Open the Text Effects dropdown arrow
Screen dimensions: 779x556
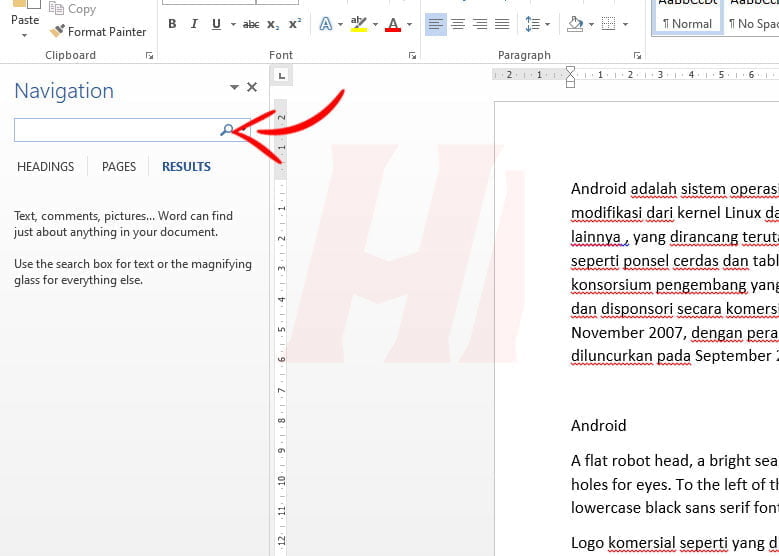pos(340,24)
